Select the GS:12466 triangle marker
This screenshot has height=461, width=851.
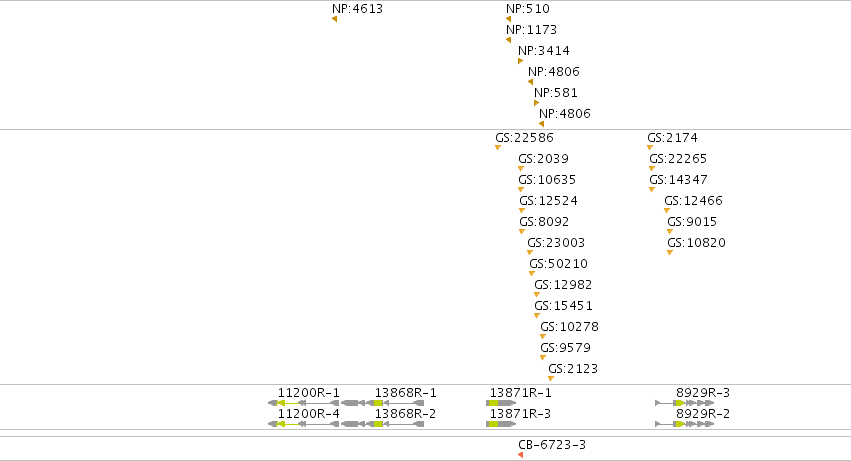(x=667, y=211)
